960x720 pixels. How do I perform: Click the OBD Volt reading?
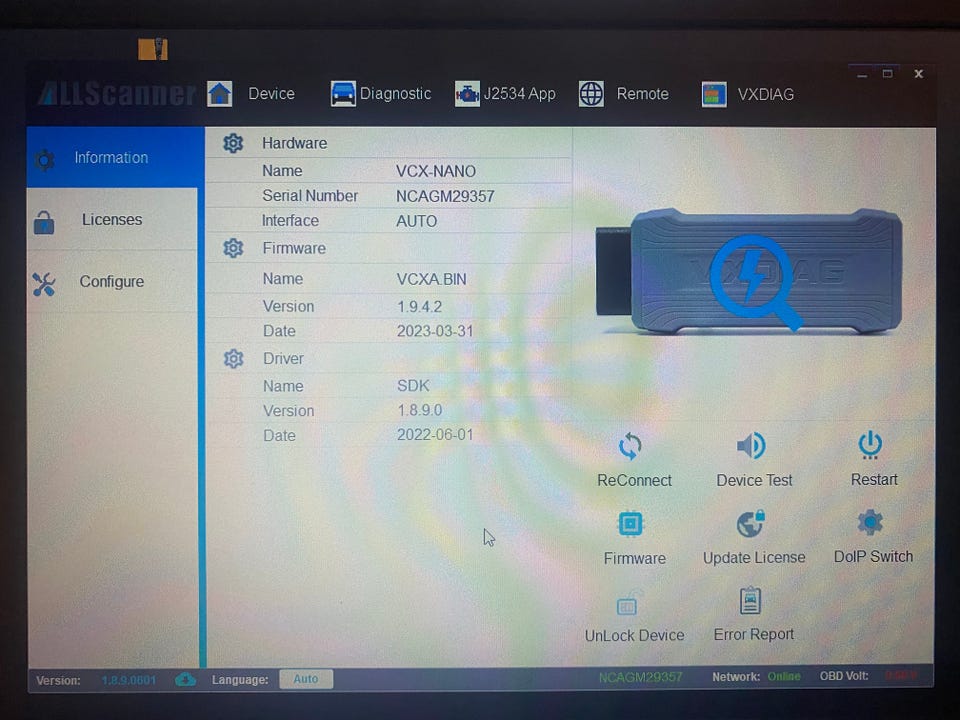pos(901,675)
